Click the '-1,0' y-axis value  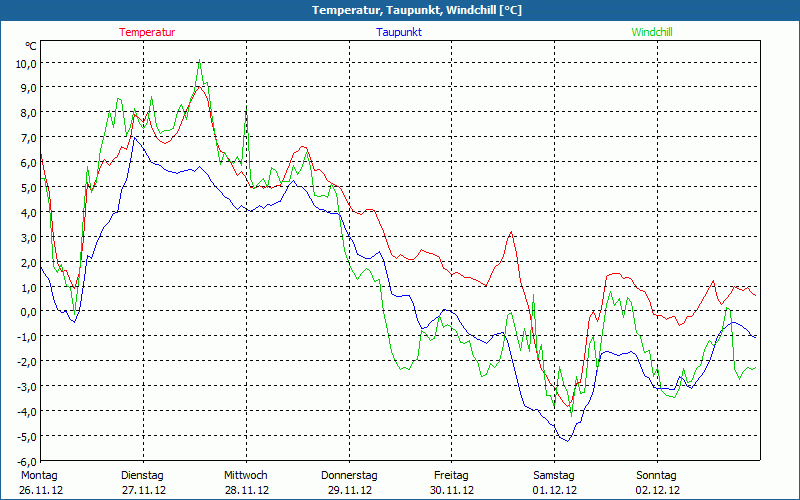[27, 337]
